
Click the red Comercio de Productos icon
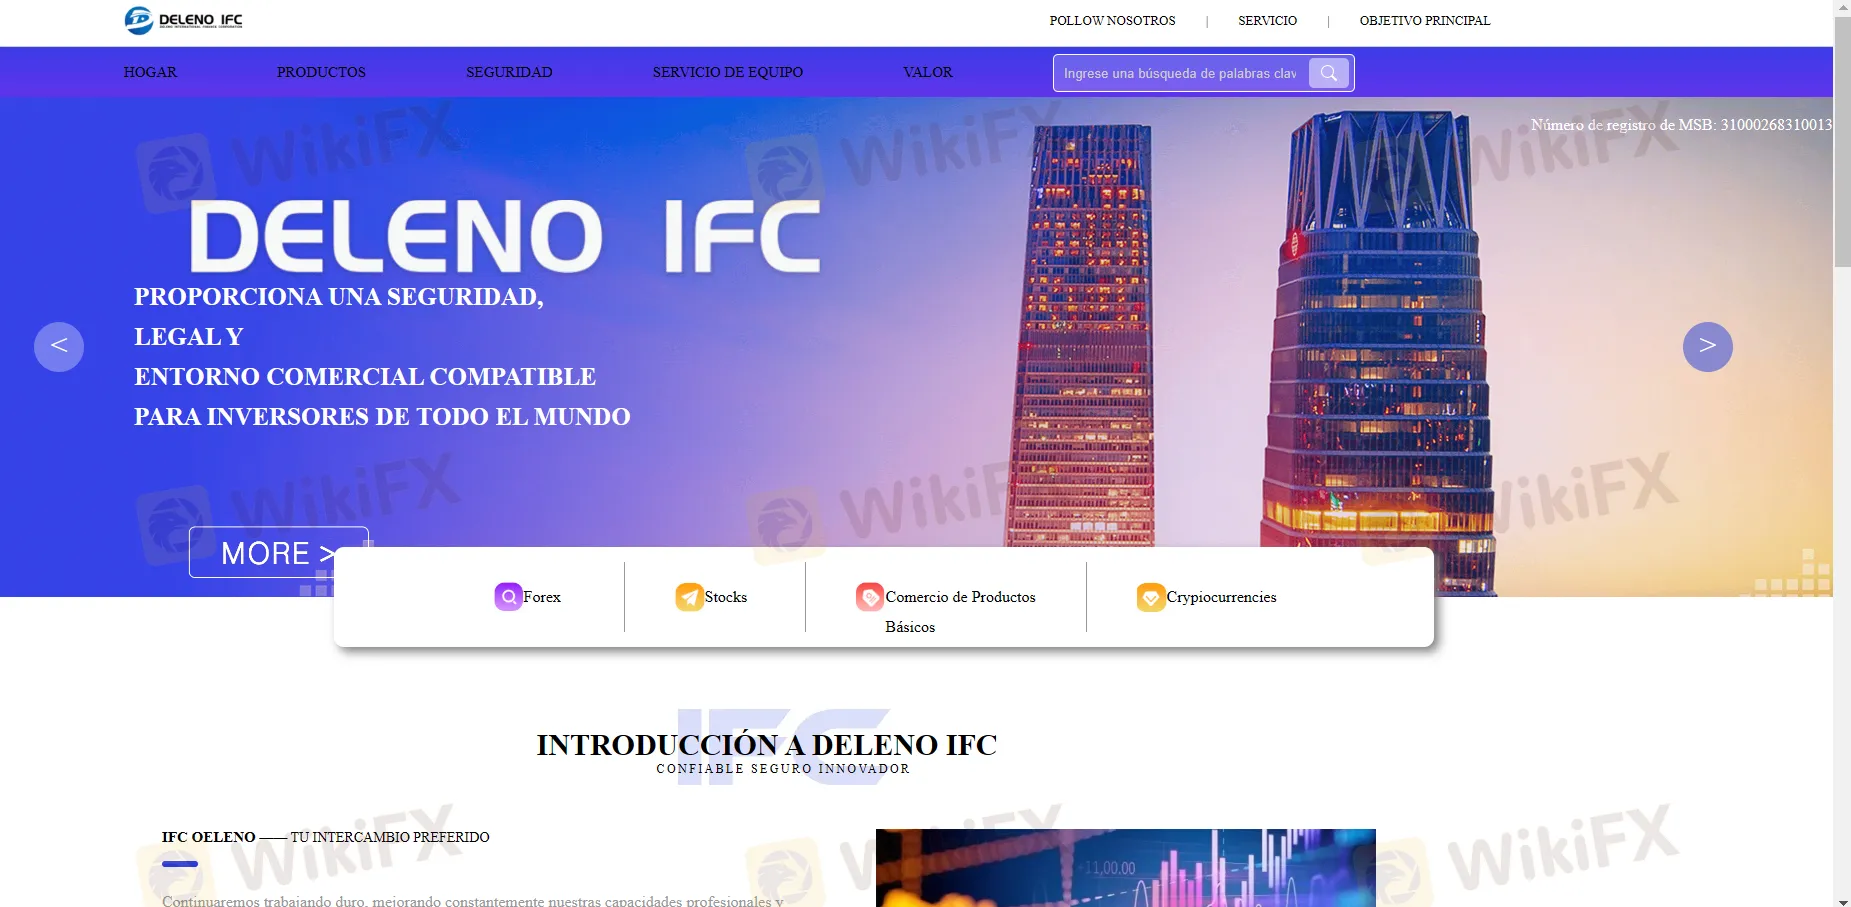click(870, 597)
